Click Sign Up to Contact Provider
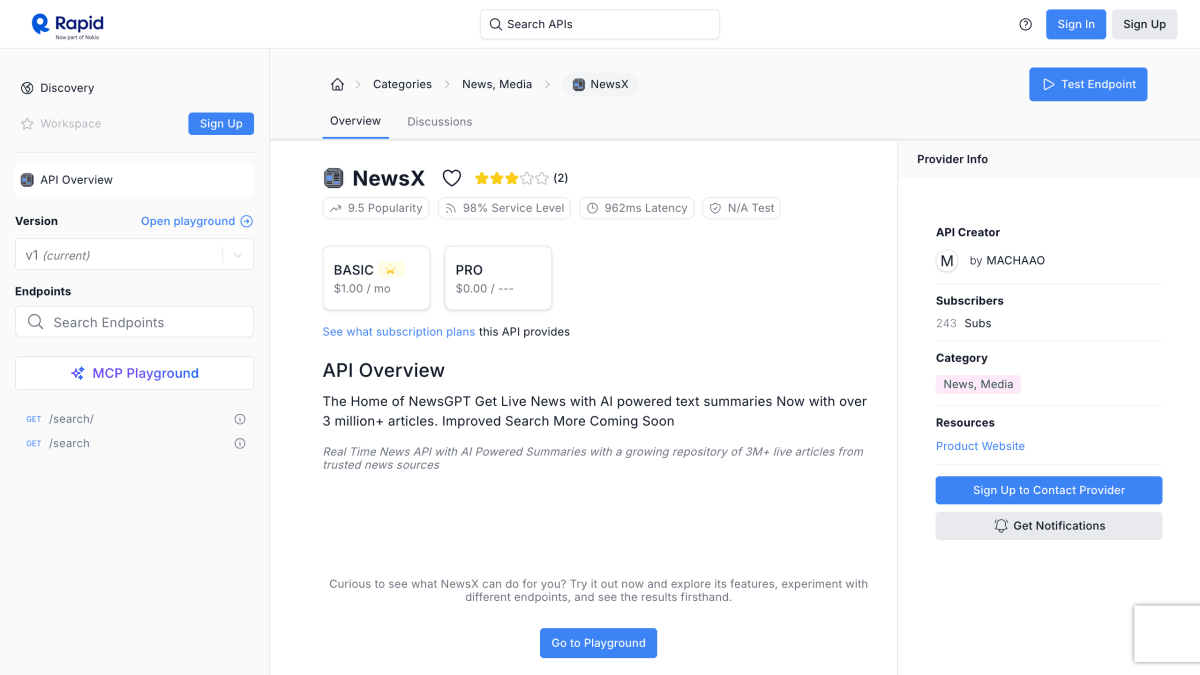This screenshot has height=675, width=1200. pyautogui.click(x=1049, y=490)
